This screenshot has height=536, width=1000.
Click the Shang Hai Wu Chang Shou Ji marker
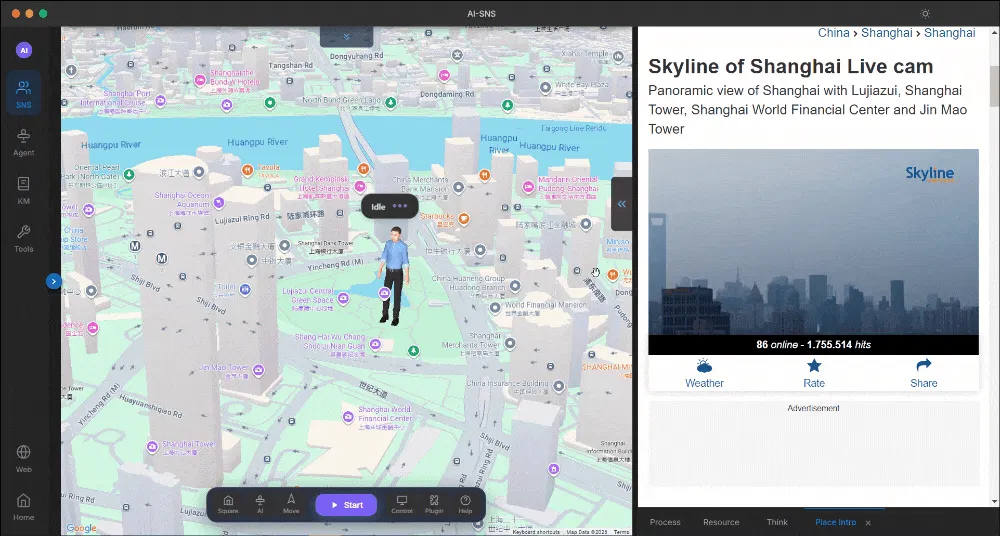(375, 345)
